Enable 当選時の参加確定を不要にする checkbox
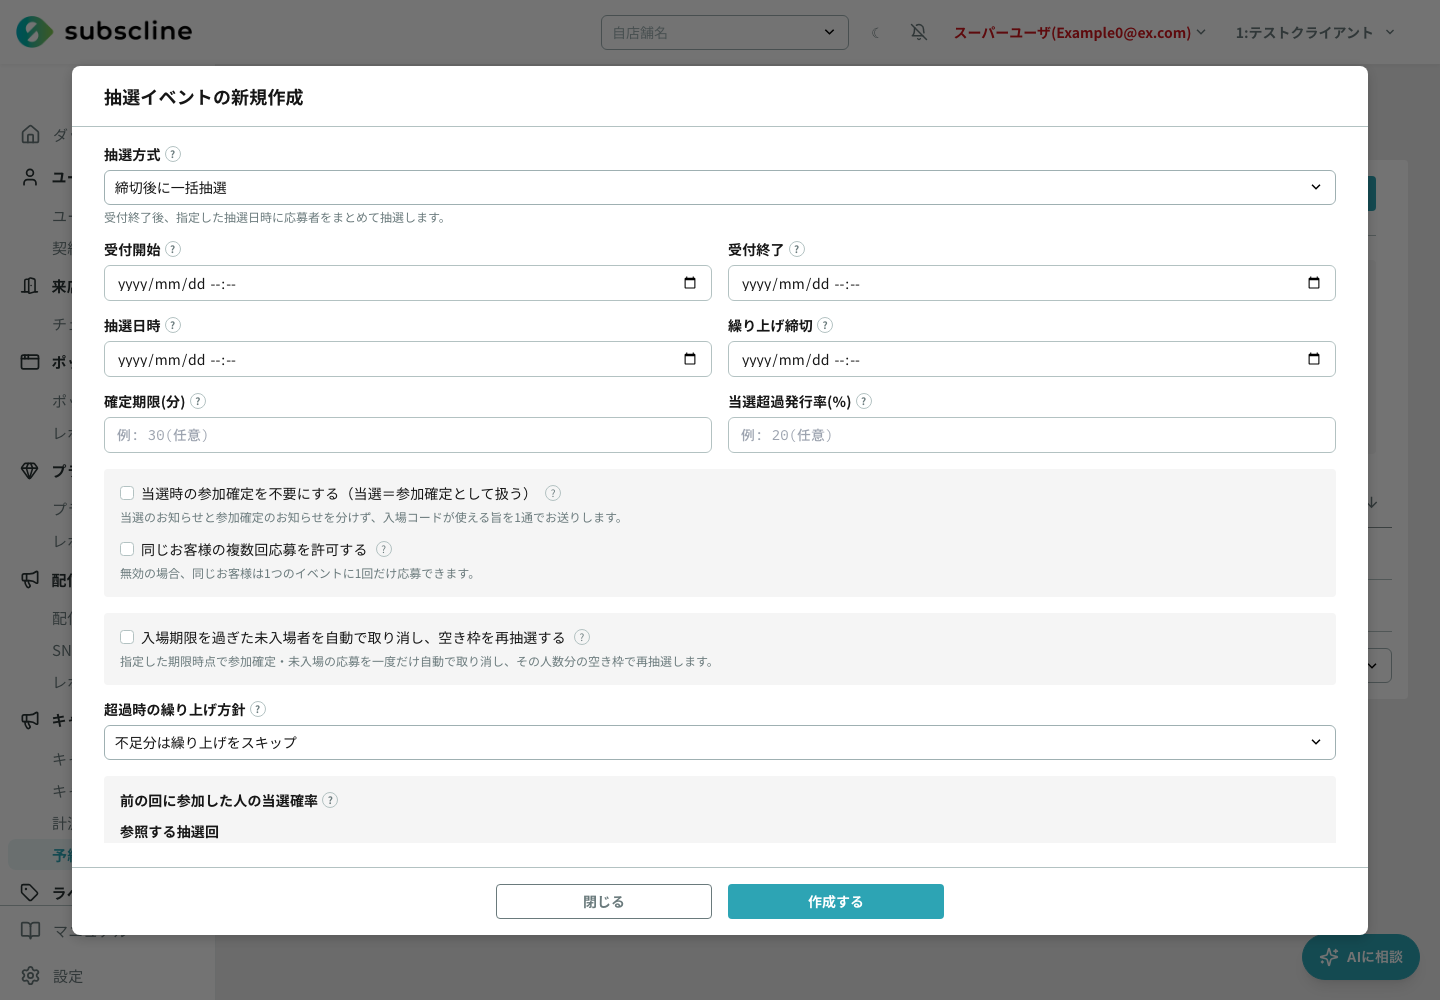 pyautogui.click(x=127, y=493)
